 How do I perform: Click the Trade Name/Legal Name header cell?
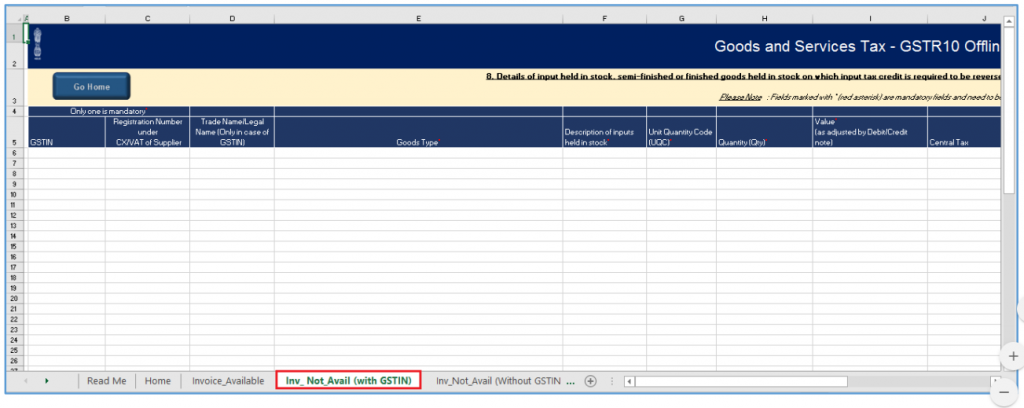click(x=232, y=132)
